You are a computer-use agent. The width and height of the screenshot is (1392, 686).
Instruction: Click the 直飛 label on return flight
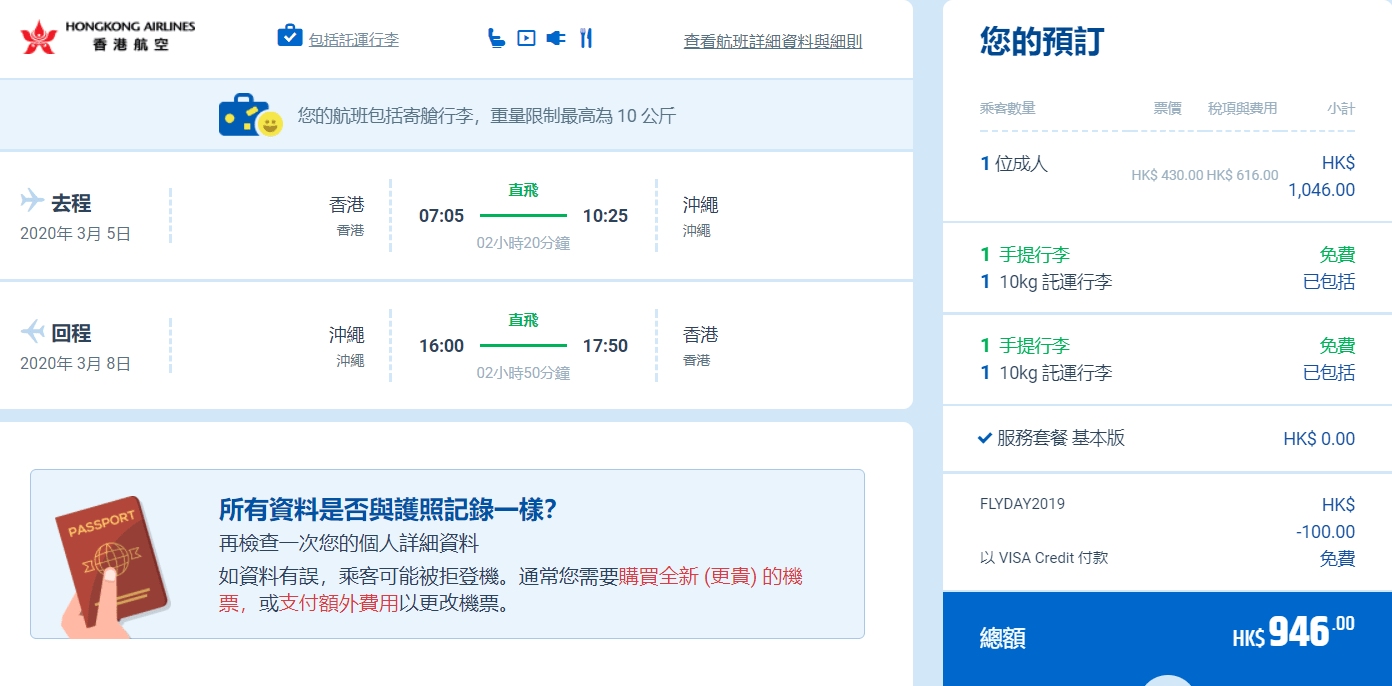coord(523,320)
